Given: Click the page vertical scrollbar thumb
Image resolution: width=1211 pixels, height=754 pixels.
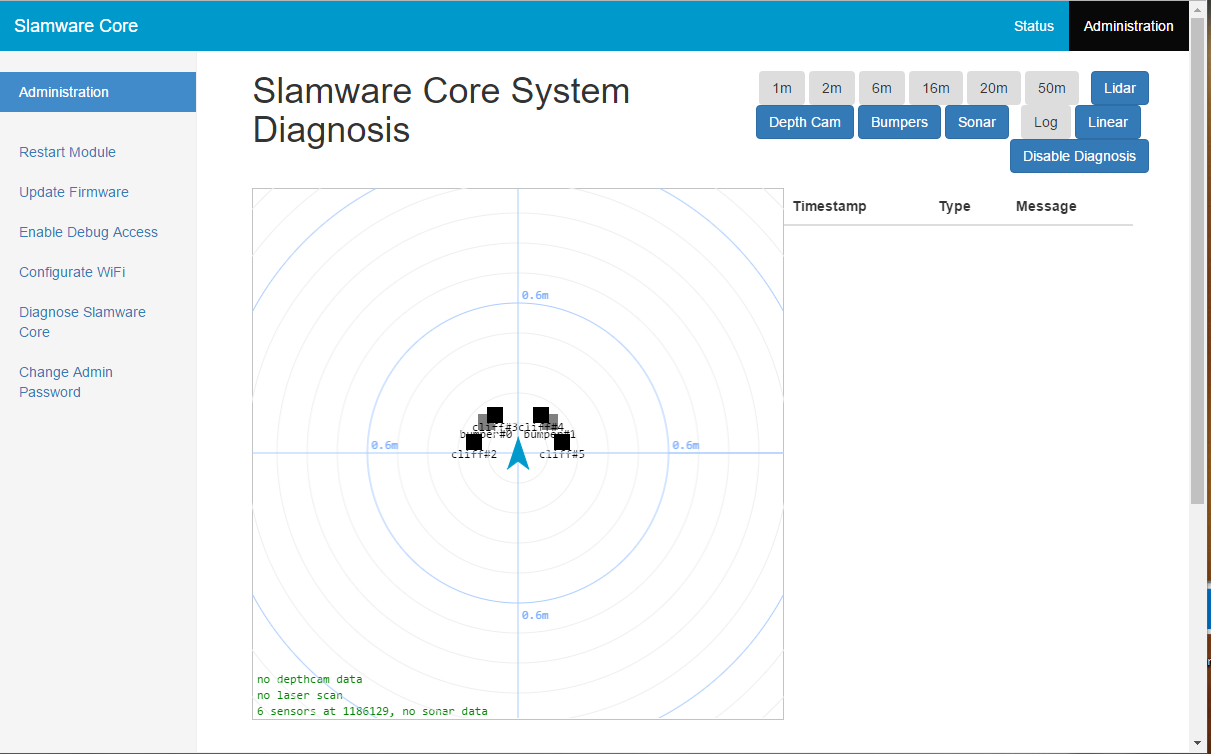Looking at the screenshot, I should coord(1198,260).
